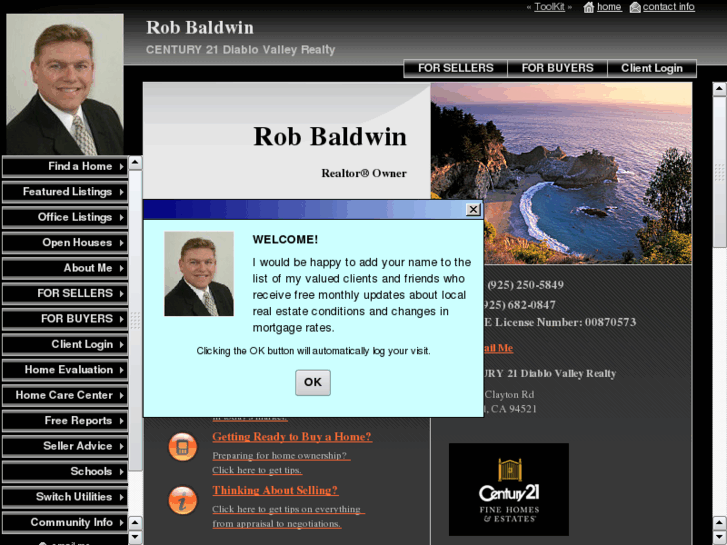Click the sidebar scrollbar up arrow
727x545 pixels.
click(135, 162)
